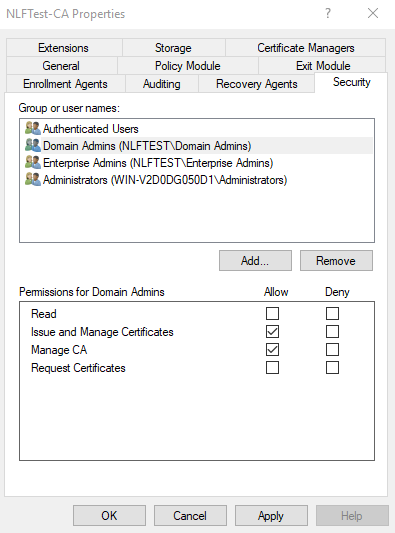395x533 pixels.
Task: Click the Administrators group icon
Action: (33, 179)
